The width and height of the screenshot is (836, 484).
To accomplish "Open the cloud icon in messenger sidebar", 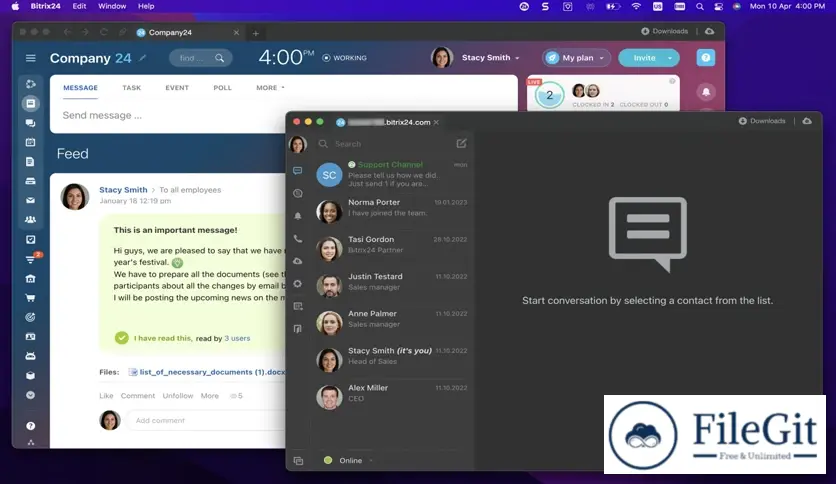I will [x=298, y=261].
